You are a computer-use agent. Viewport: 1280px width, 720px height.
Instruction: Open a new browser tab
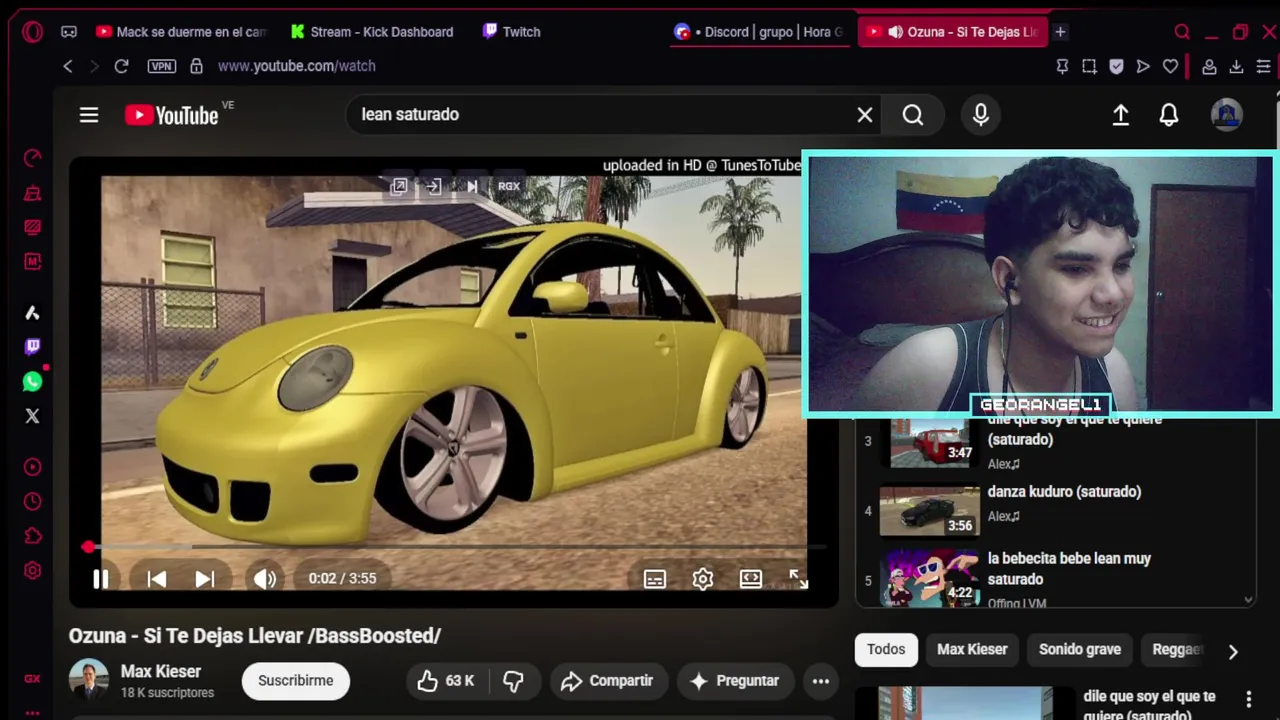(1060, 32)
